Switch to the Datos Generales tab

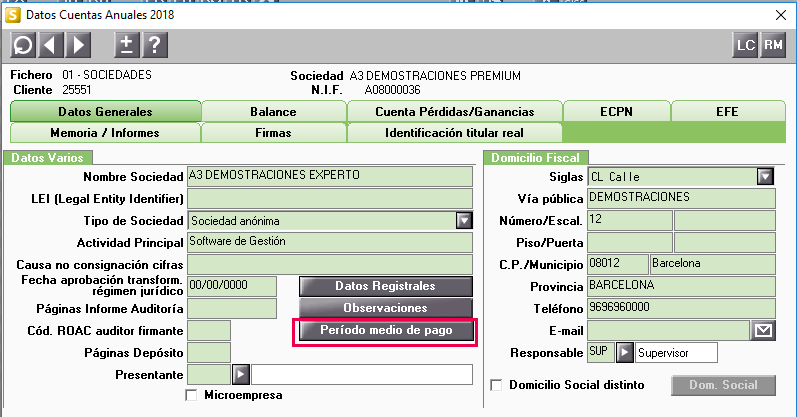(x=105, y=111)
